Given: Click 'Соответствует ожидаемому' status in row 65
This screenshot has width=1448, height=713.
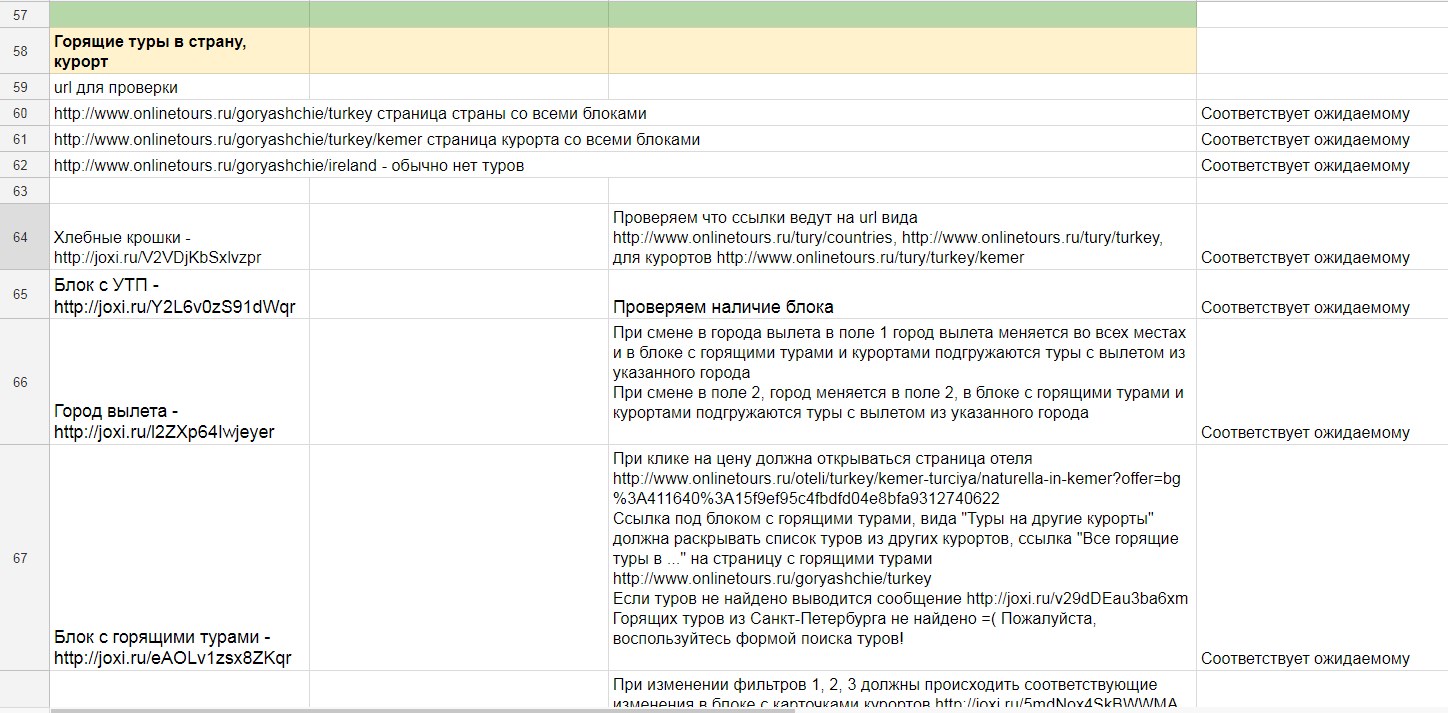Looking at the screenshot, I should [x=1322, y=294].
